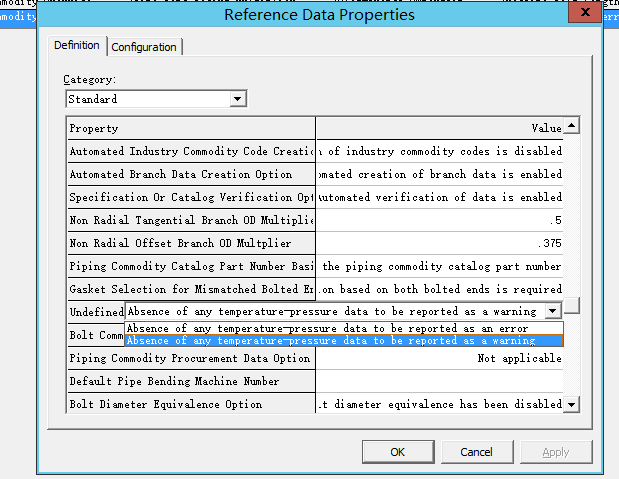Choose 'reported as an error' option
The height and width of the screenshot is (479, 619).
click(x=343, y=329)
